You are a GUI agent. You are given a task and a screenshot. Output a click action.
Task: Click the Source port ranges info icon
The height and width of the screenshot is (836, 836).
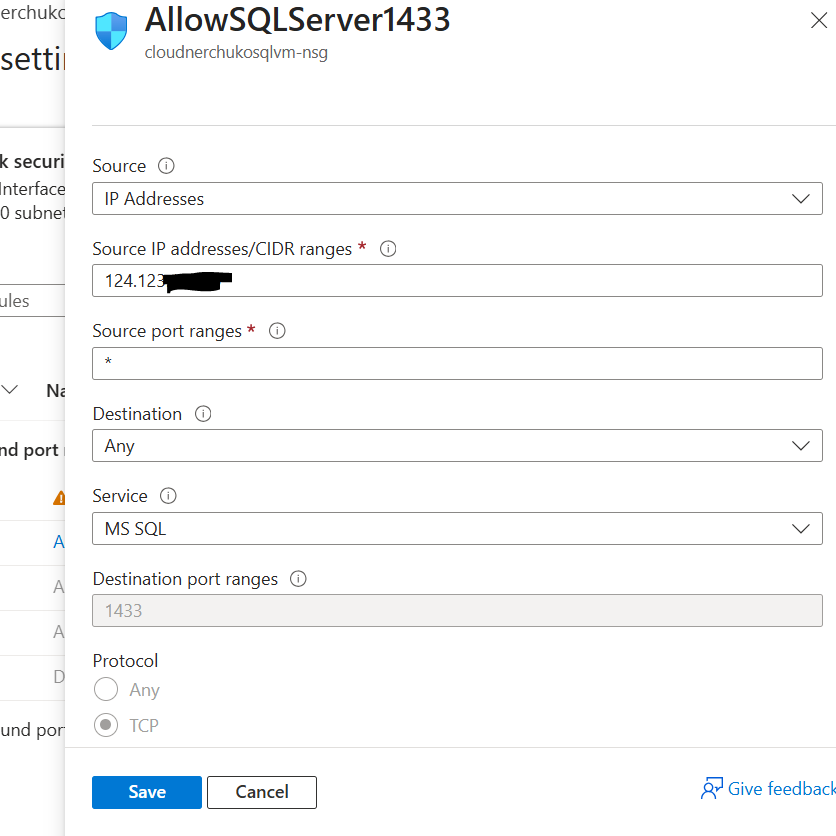(x=277, y=331)
